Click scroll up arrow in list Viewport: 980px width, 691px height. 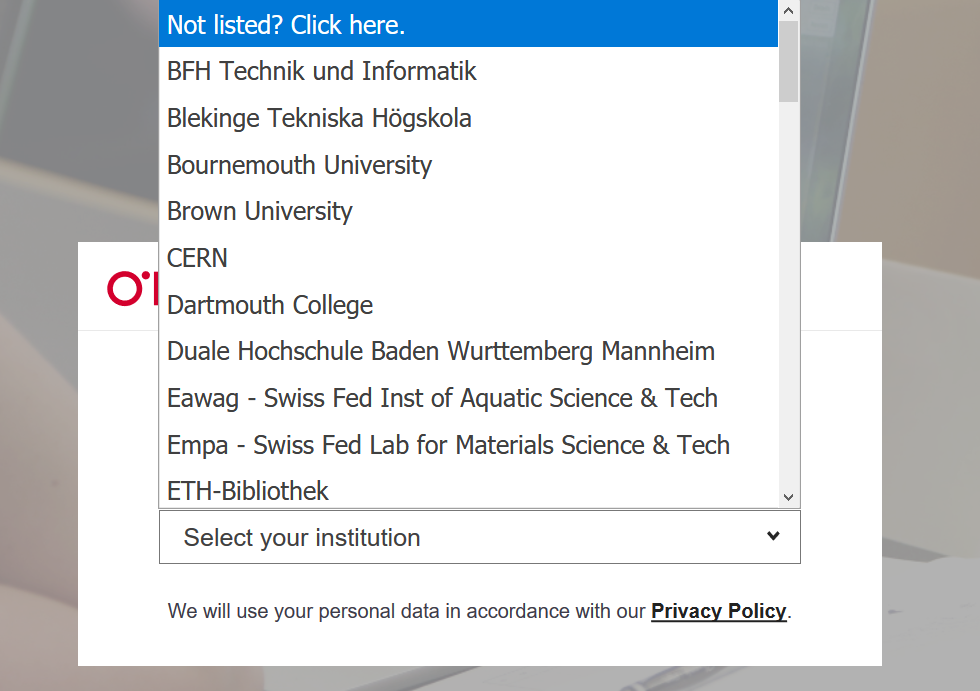point(788,10)
